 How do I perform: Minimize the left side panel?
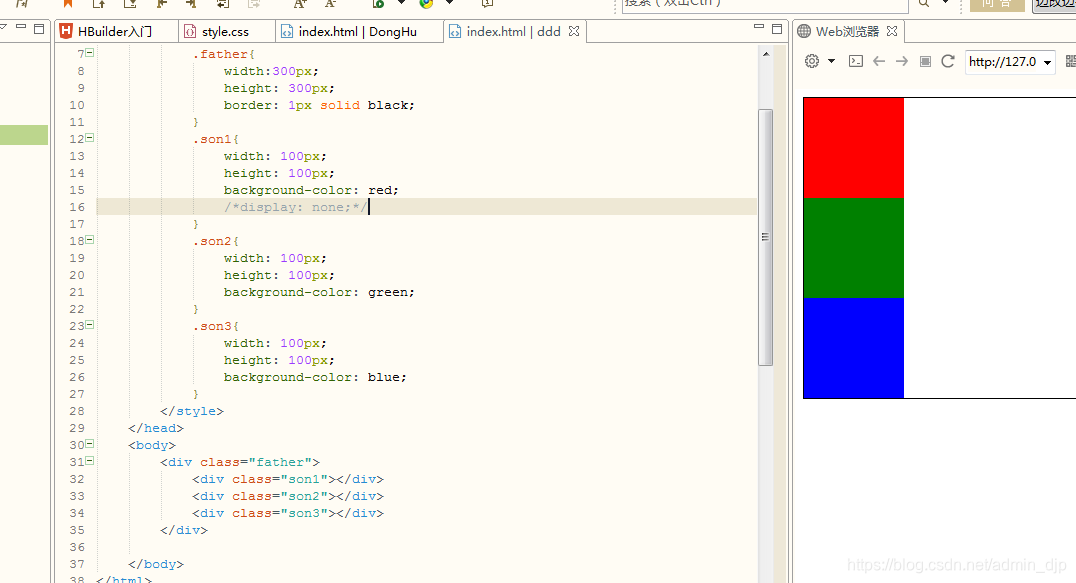pos(21,27)
